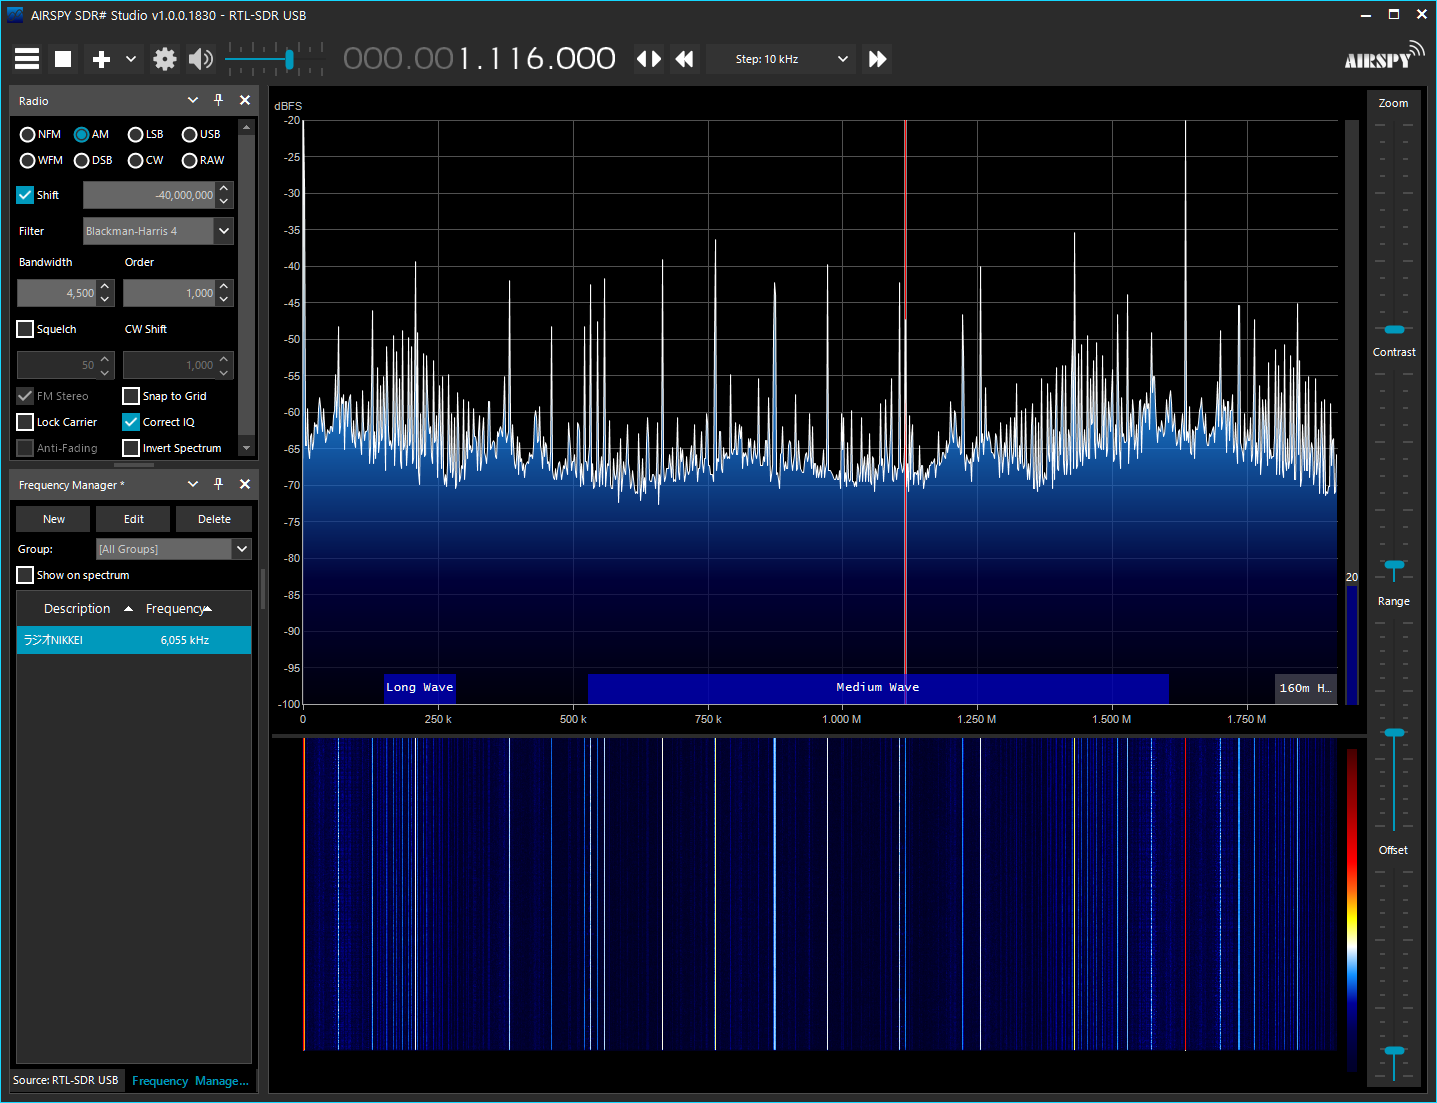Screen dimensions: 1437x1103
Task: Collapse the Frequency Manager panel chevron
Action: pyautogui.click(x=193, y=484)
